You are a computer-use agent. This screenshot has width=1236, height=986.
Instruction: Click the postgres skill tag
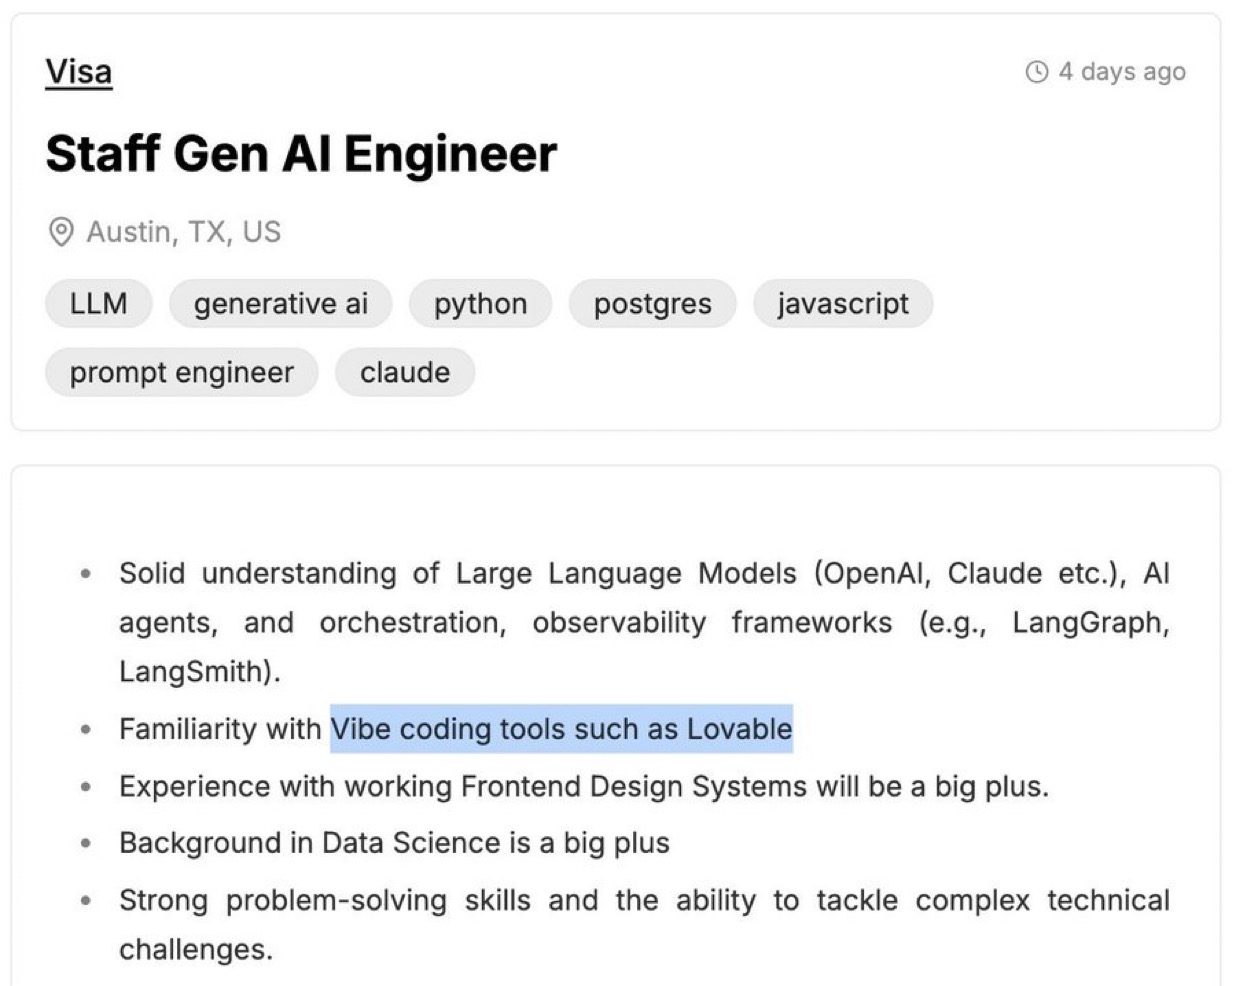pyautogui.click(x=652, y=304)
